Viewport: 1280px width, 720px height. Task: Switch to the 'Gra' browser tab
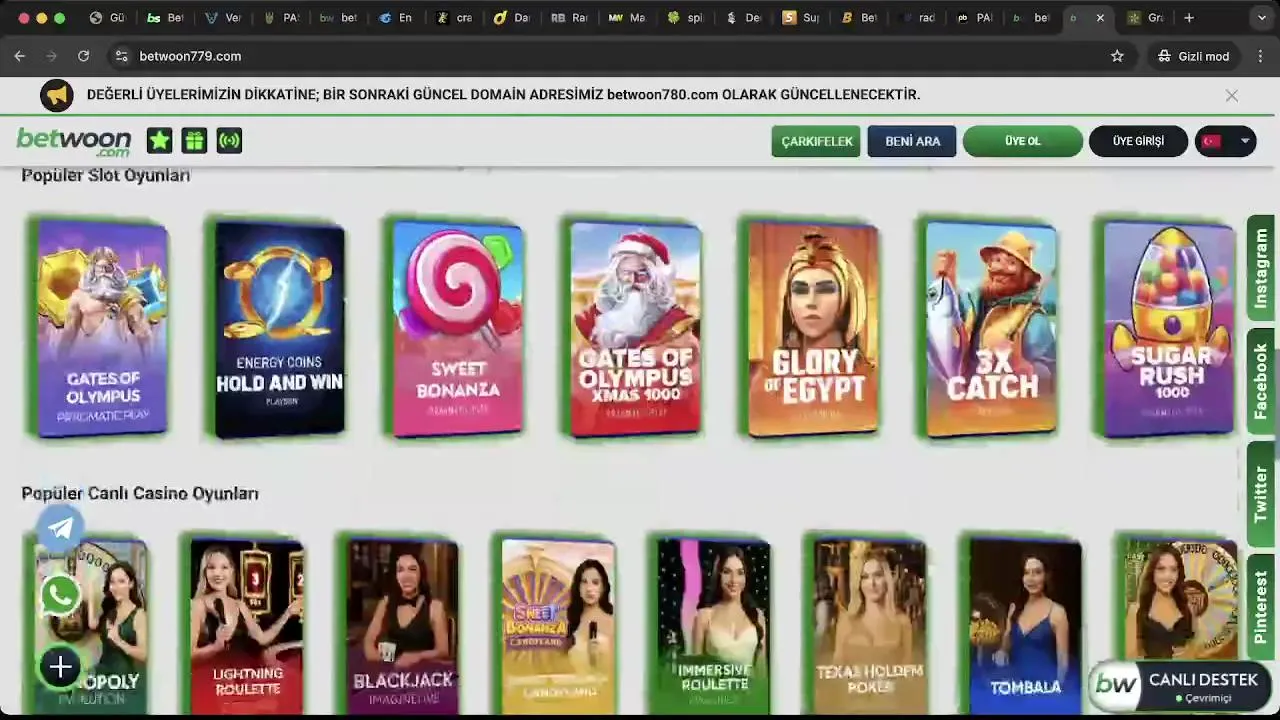1146,18
